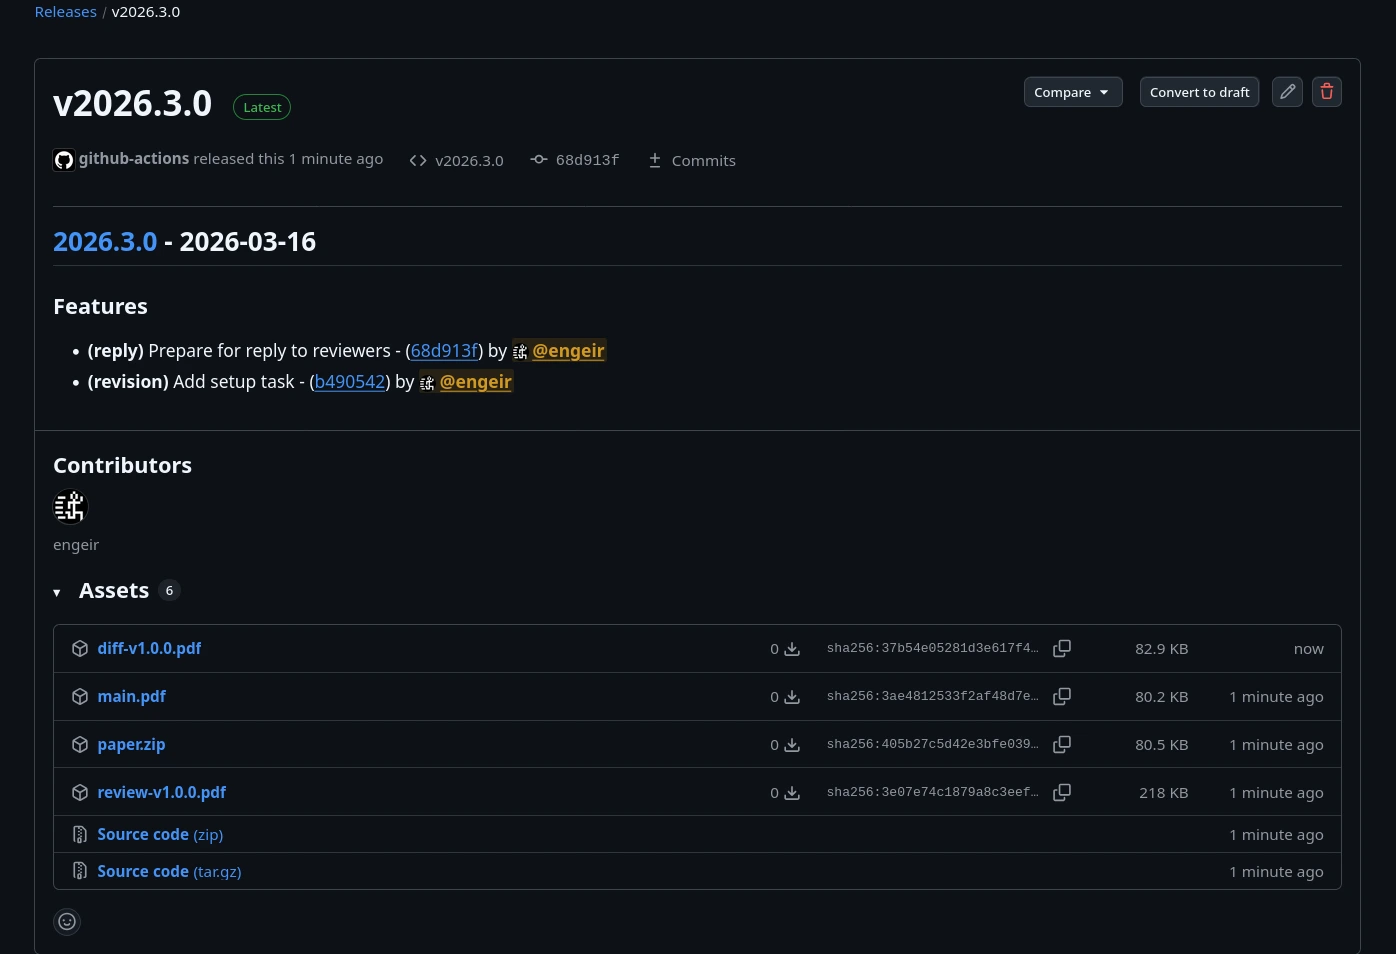Copy the sha256 hash for paper.zip
This screenshot has width=1396, height=954.
point(1062,745)
